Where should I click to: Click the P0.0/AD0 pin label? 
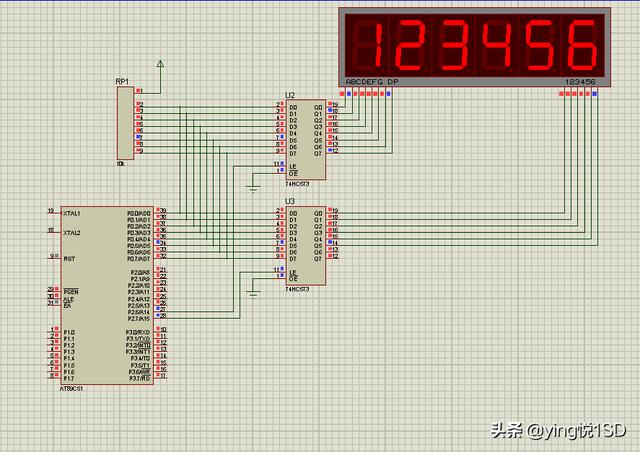[x=139, y=214]
